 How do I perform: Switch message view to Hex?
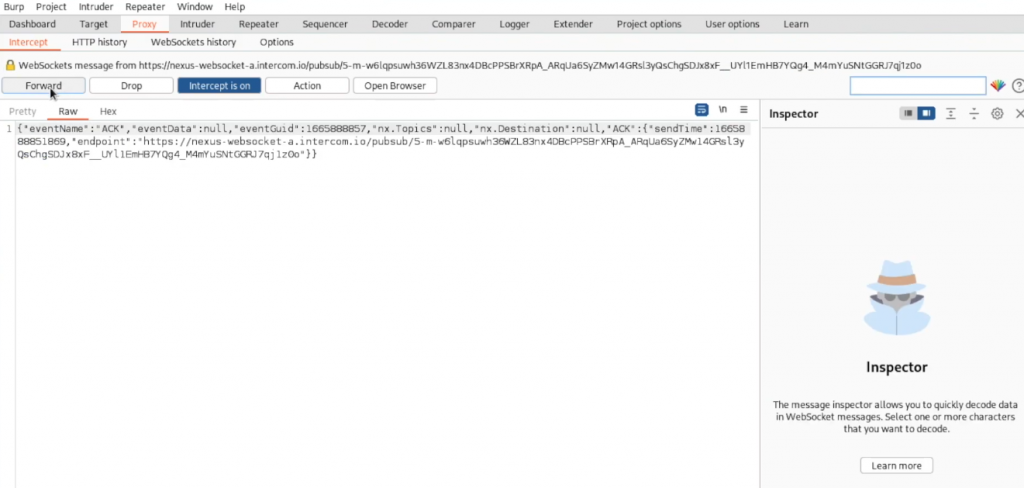coord(108,111)
